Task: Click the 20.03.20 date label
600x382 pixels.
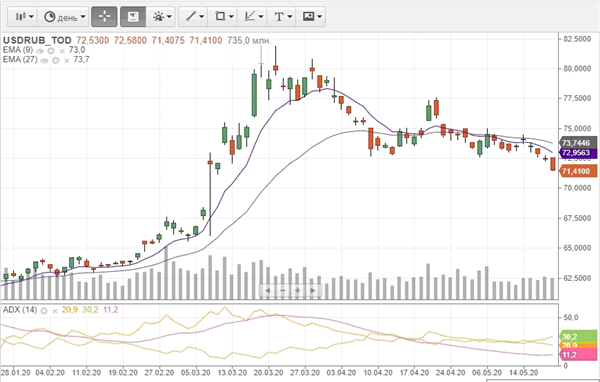Action: pyautogui.click(x=269, y=372)
